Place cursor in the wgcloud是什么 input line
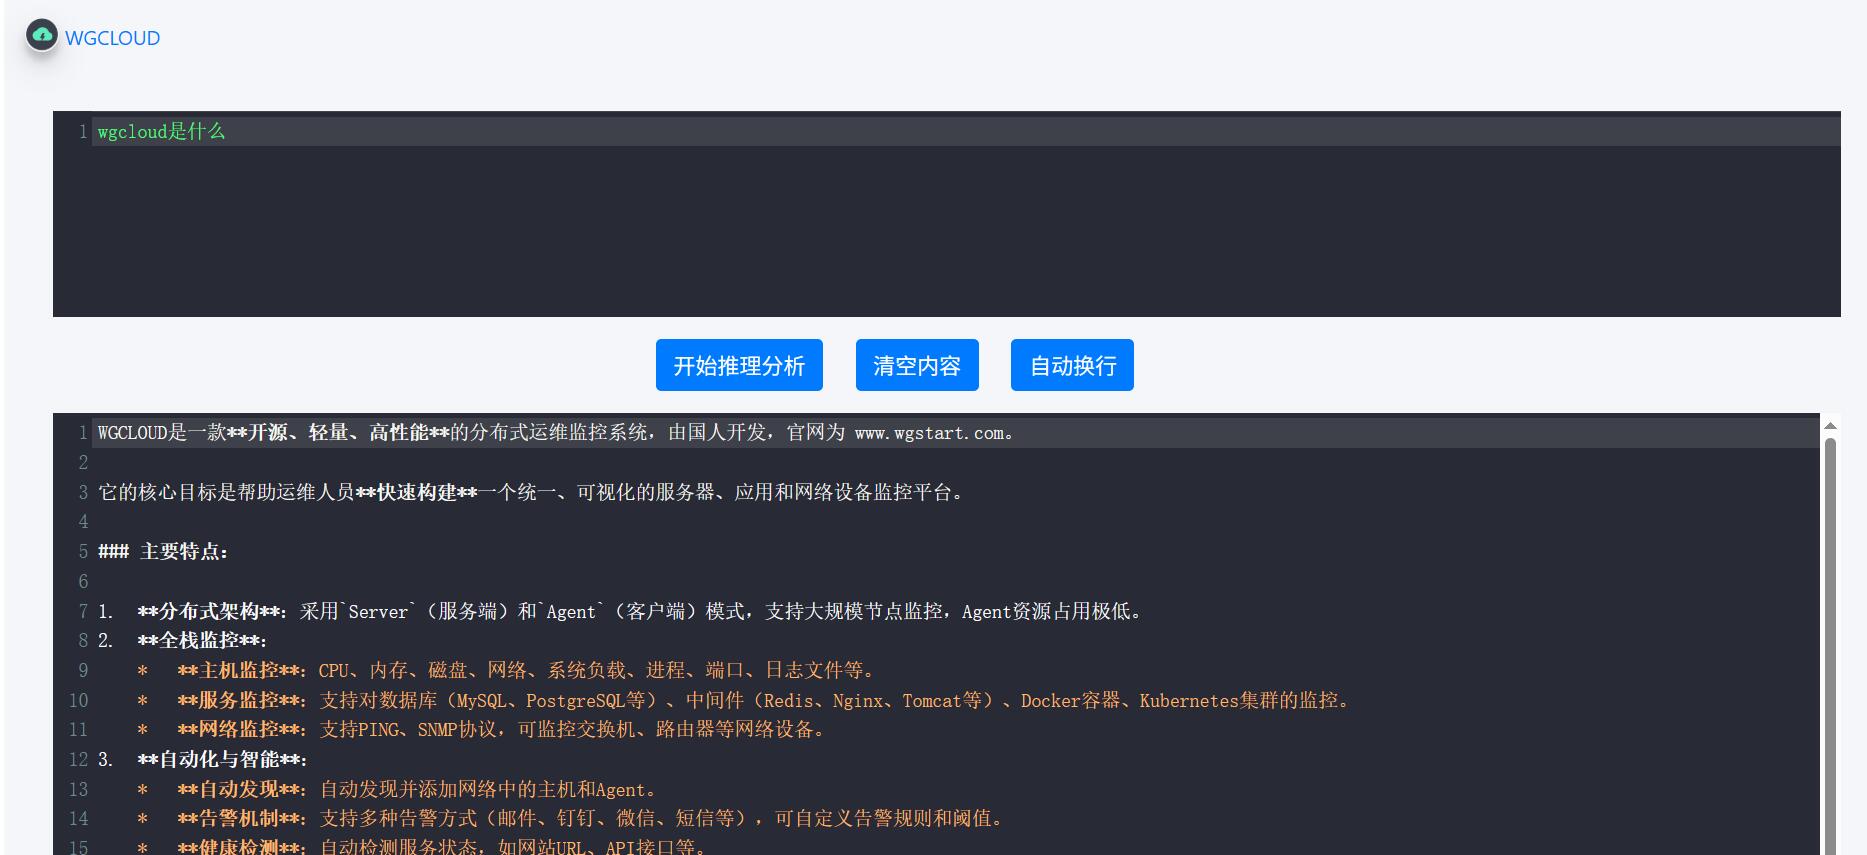 point(162,132)
